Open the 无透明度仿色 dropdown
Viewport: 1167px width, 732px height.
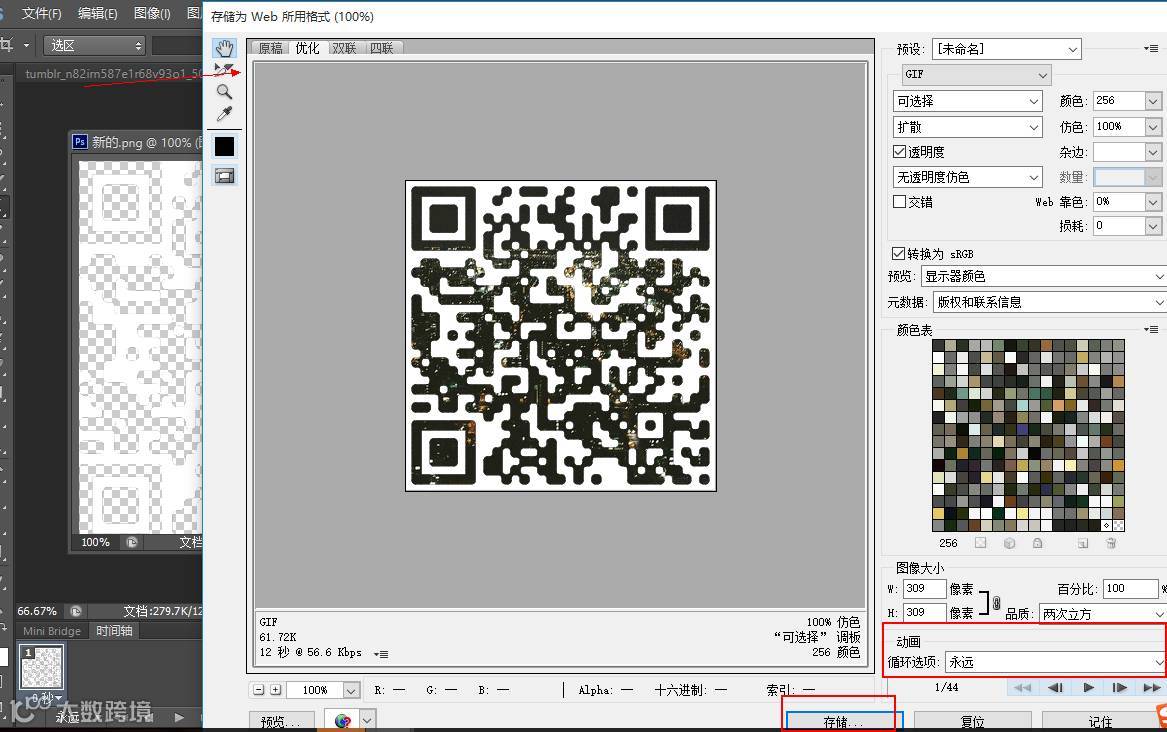[967, 177]
